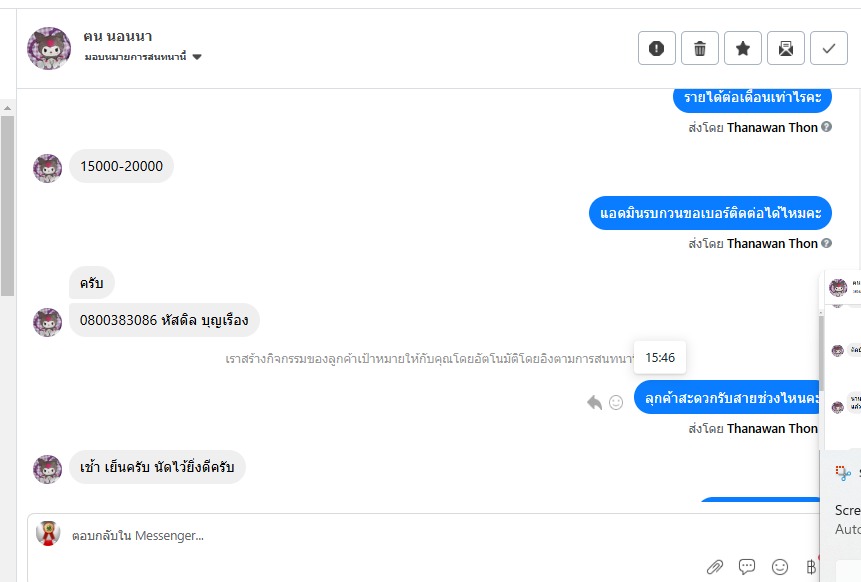Delete conversation using trash can icon

(x=700, y=48)
